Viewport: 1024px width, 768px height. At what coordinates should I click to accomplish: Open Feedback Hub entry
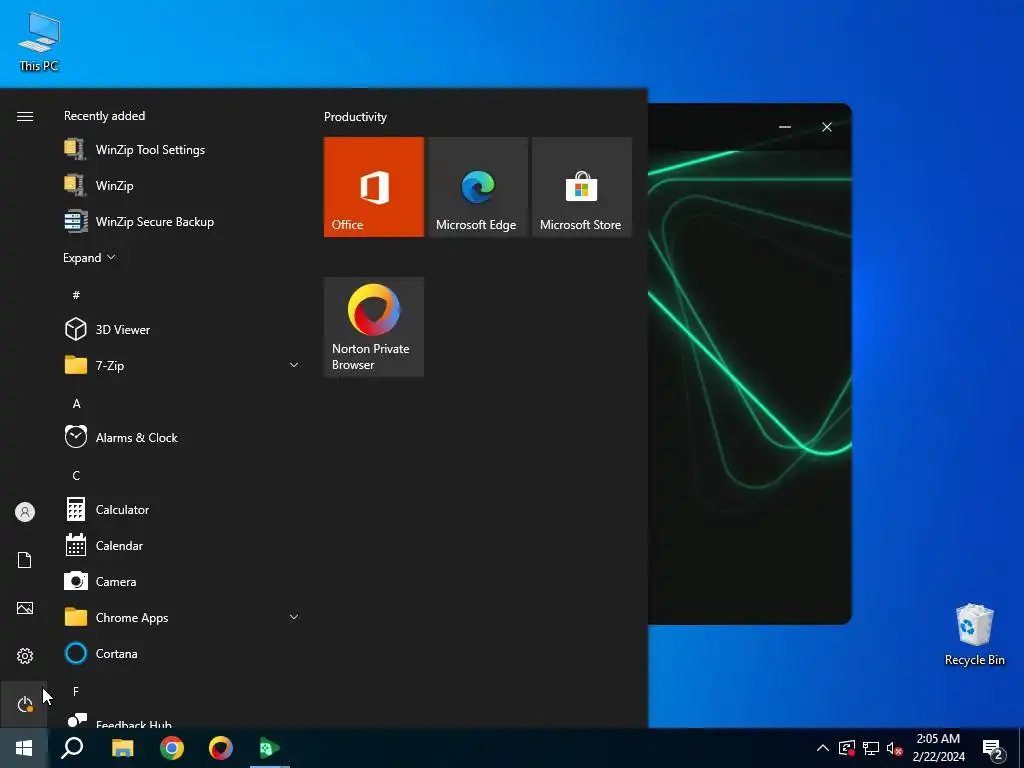coord(183,720)
